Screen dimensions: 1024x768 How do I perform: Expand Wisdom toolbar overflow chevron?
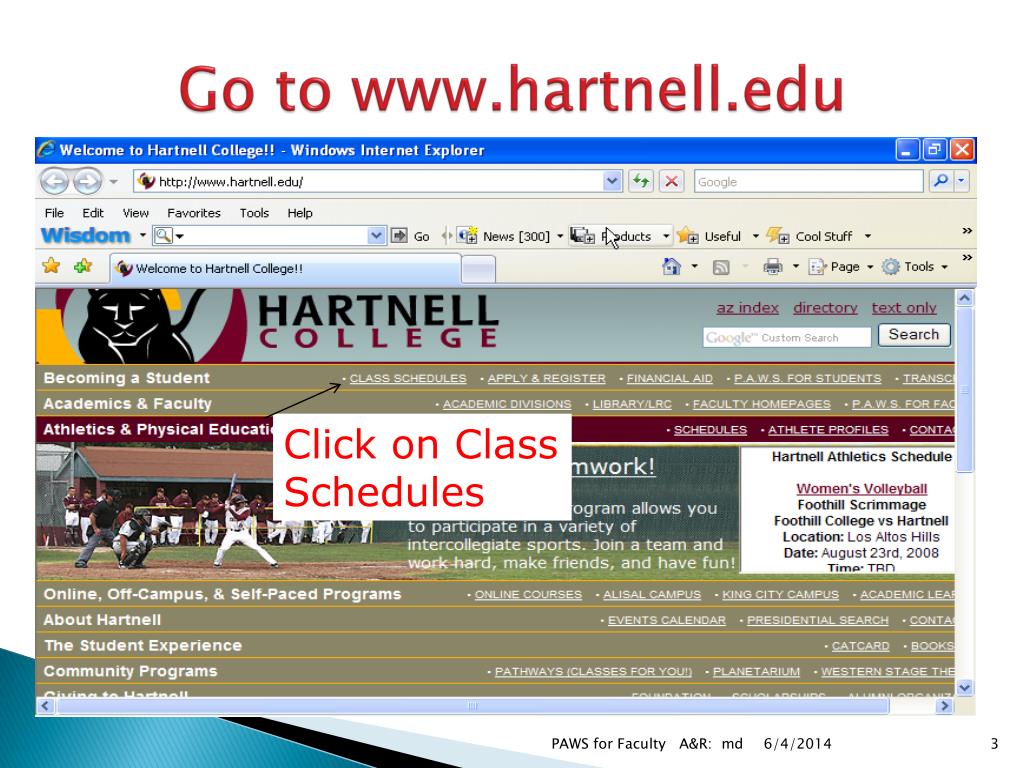pyautogui.click(x=967, y=231)
